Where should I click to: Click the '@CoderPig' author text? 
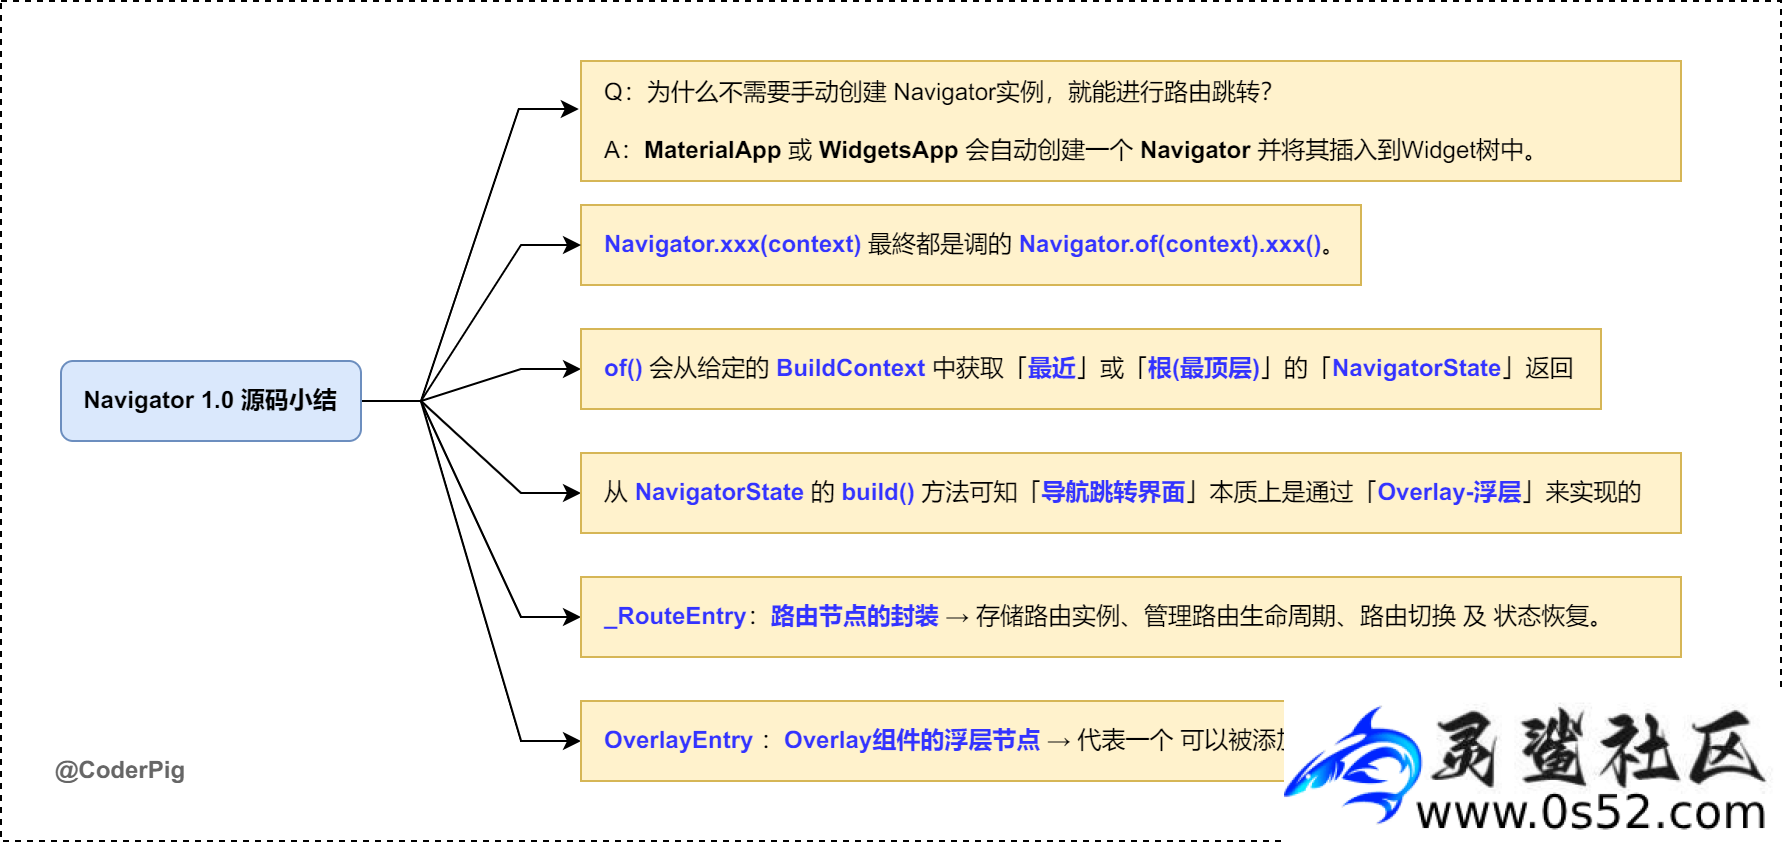pos(120,770)
